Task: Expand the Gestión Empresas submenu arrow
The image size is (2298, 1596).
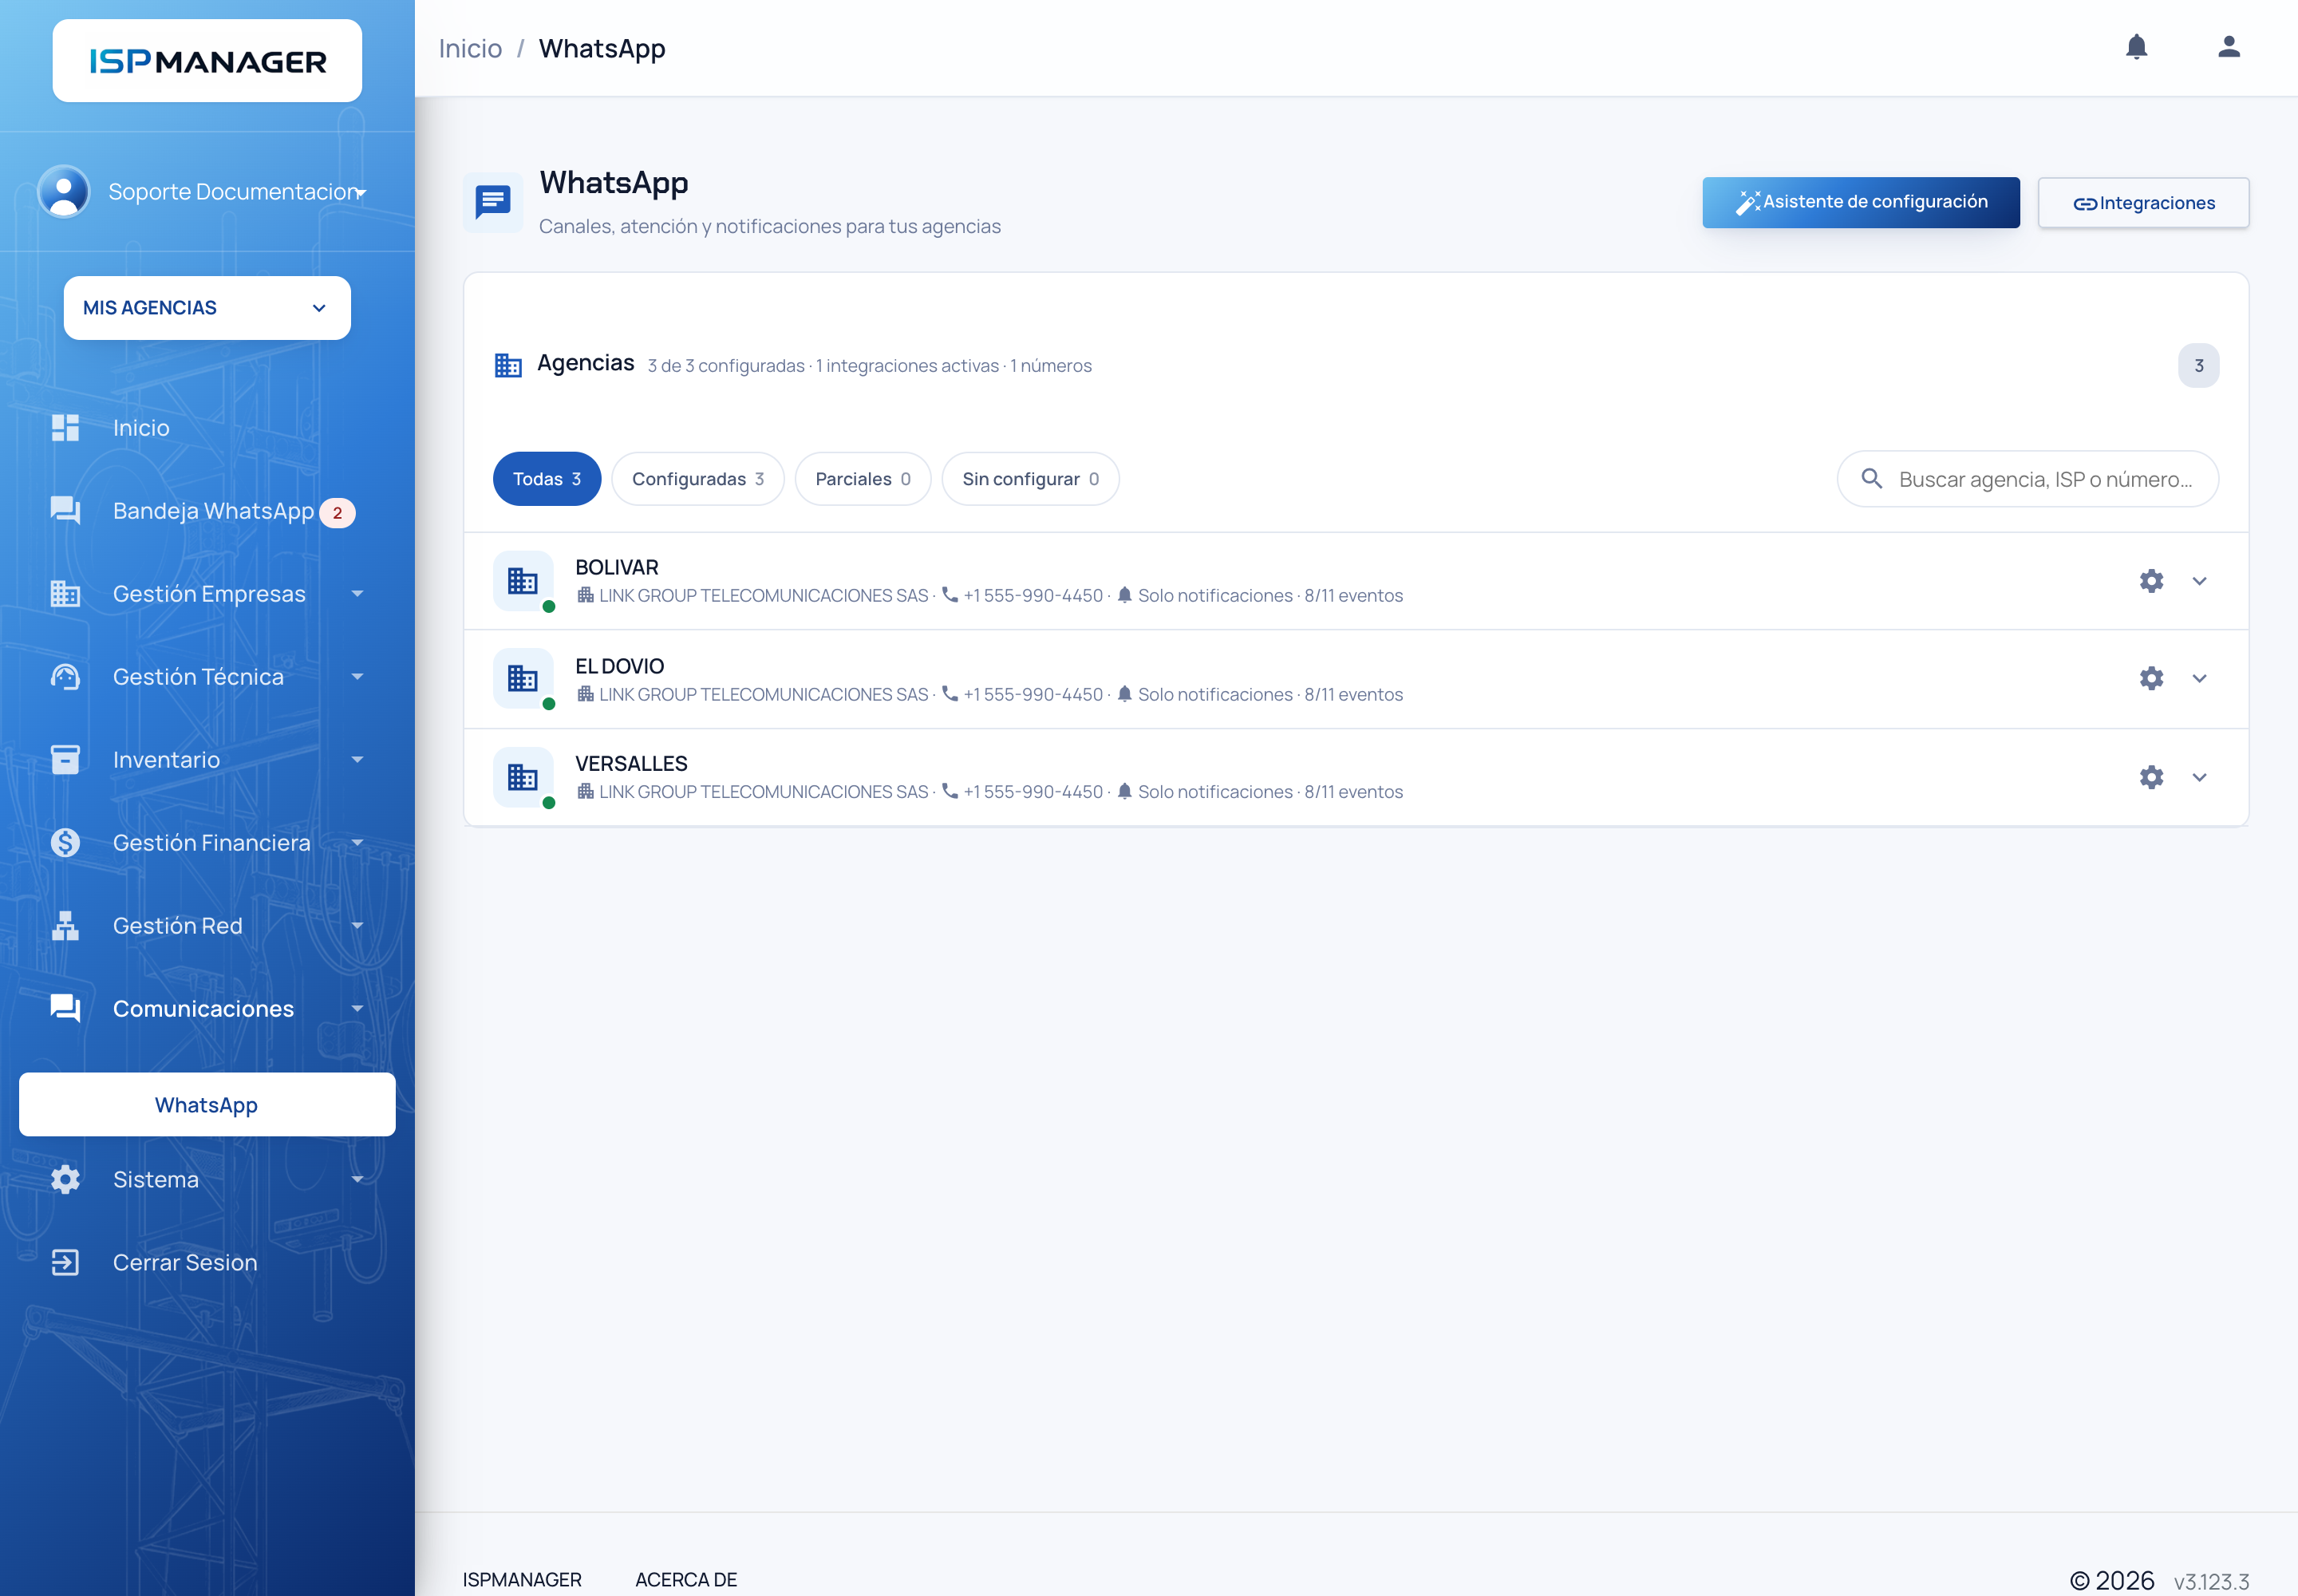Action: [x=357, y=594]
